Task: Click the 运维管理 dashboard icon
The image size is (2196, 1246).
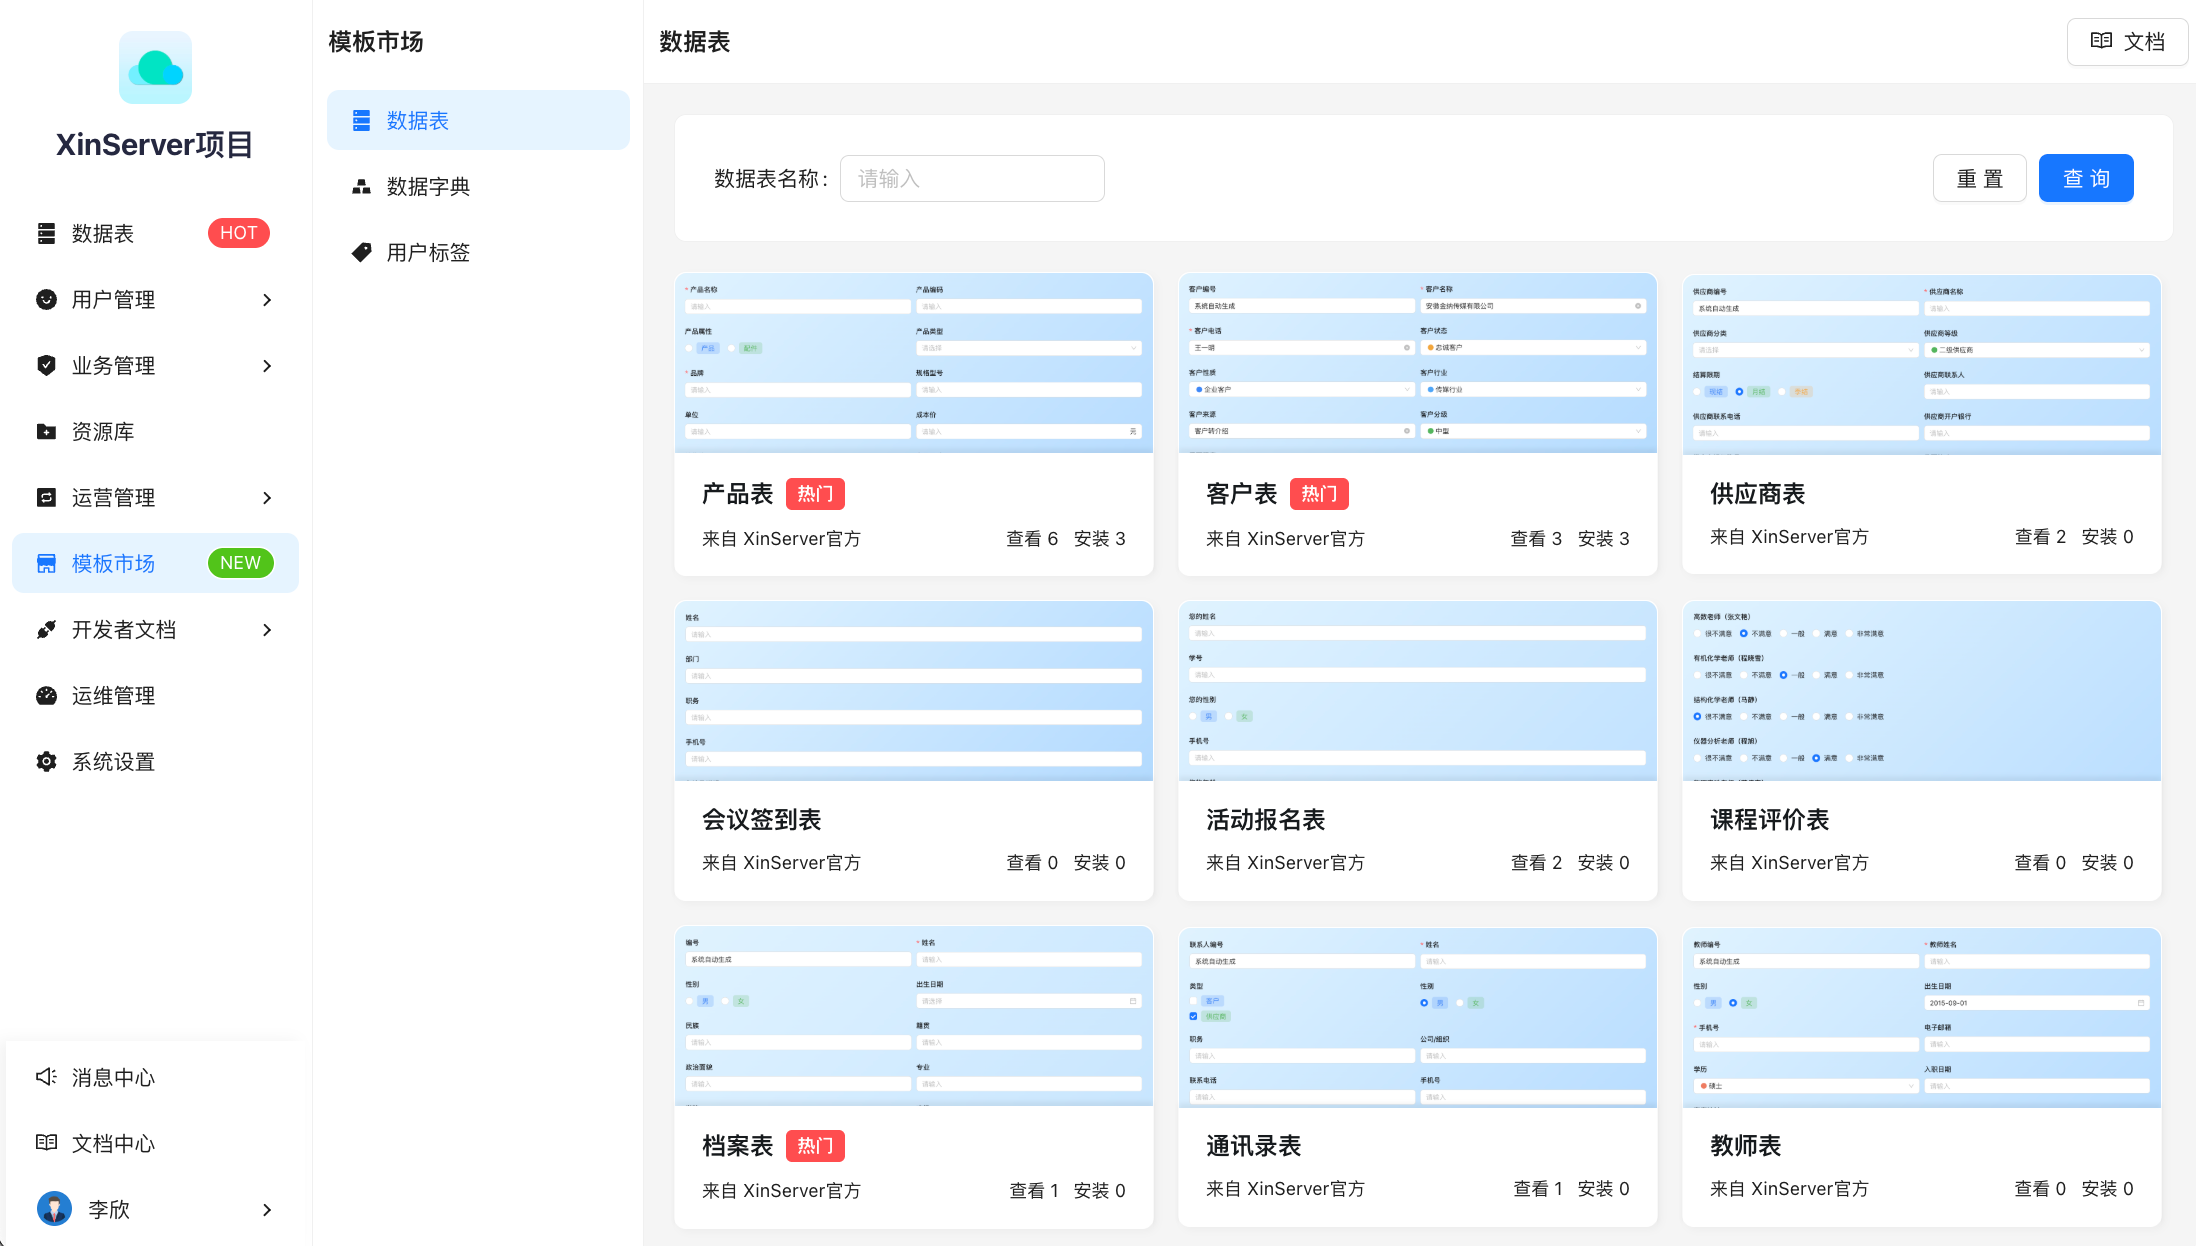Action: 46,696
